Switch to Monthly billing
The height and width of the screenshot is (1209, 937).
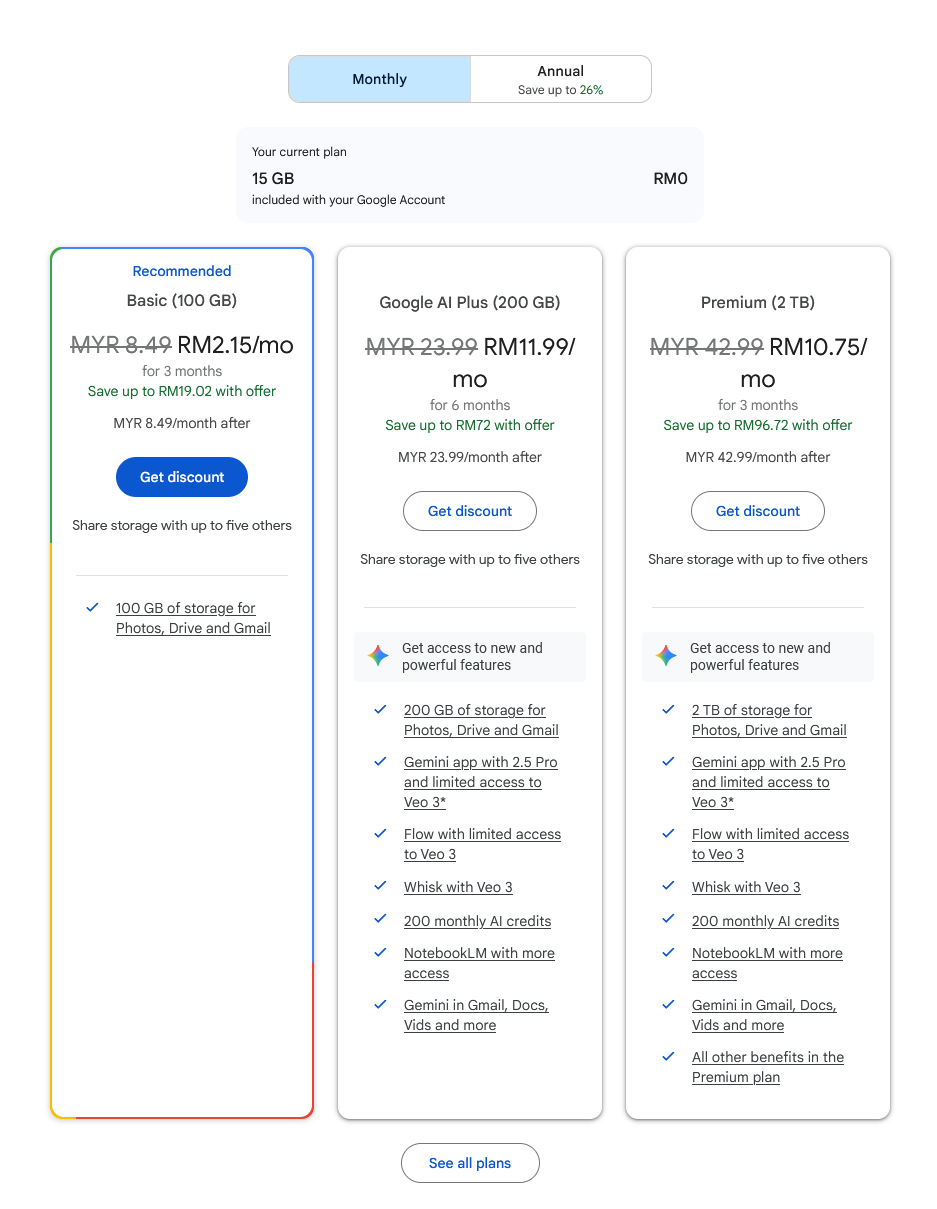(380, 79)
